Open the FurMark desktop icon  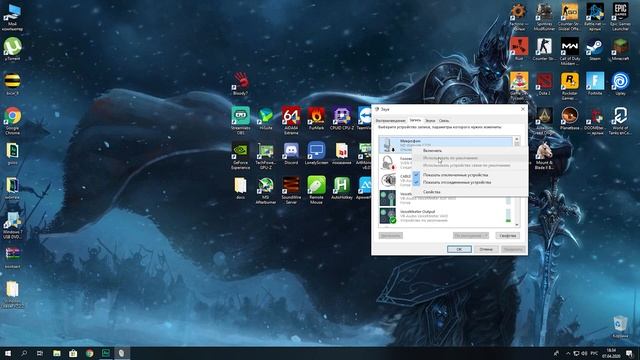tap(316, 118)
